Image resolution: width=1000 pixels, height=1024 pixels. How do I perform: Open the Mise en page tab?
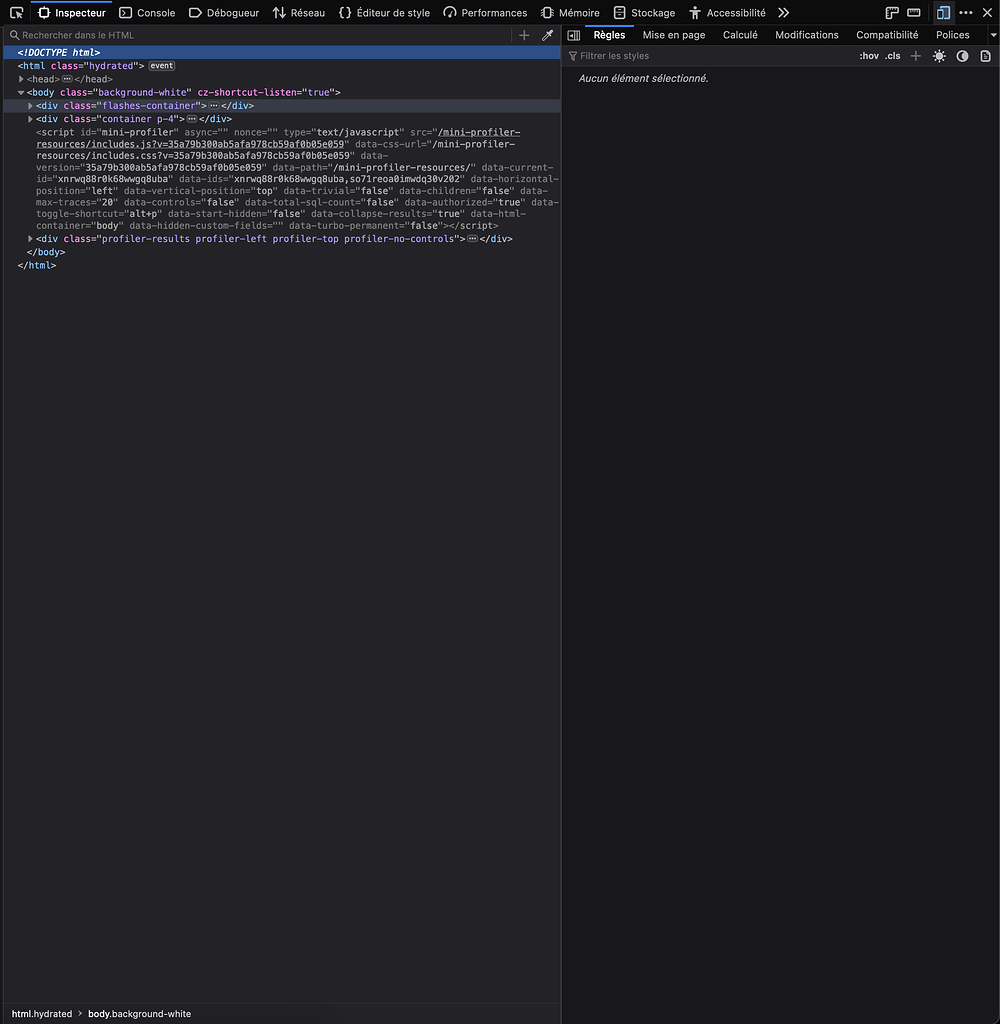[674, 34]
